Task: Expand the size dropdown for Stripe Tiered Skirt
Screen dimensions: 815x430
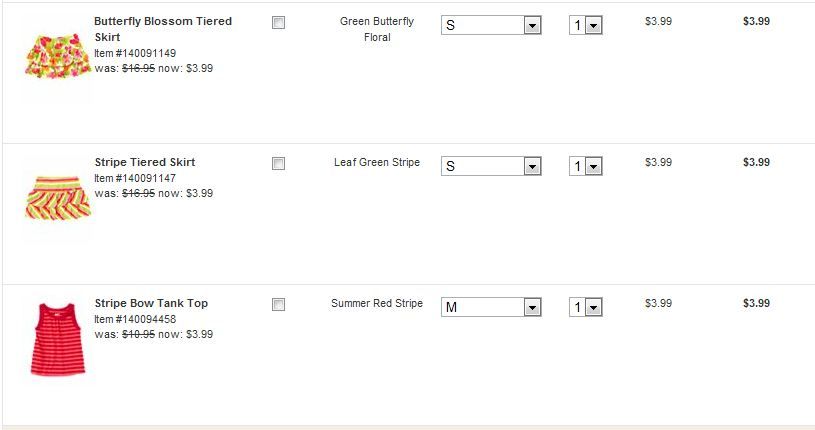Action: tap(491, 166)
